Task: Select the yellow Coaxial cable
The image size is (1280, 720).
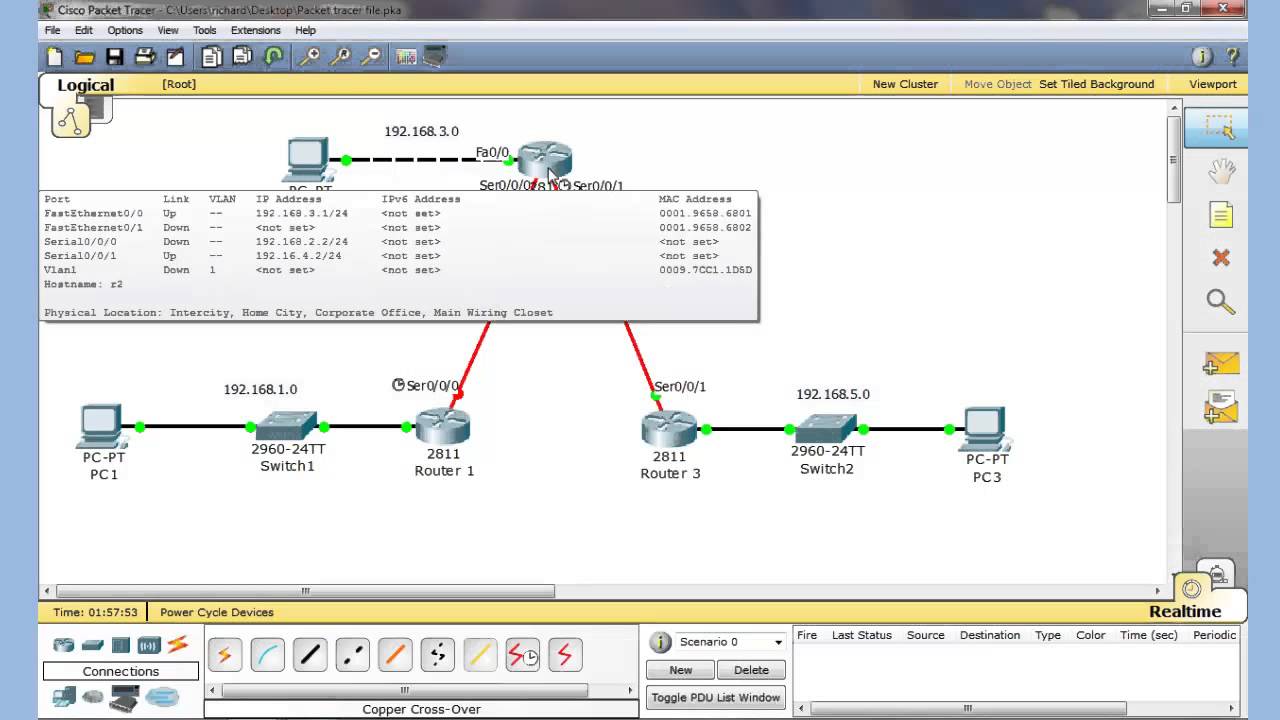Action: coord(480,656)
